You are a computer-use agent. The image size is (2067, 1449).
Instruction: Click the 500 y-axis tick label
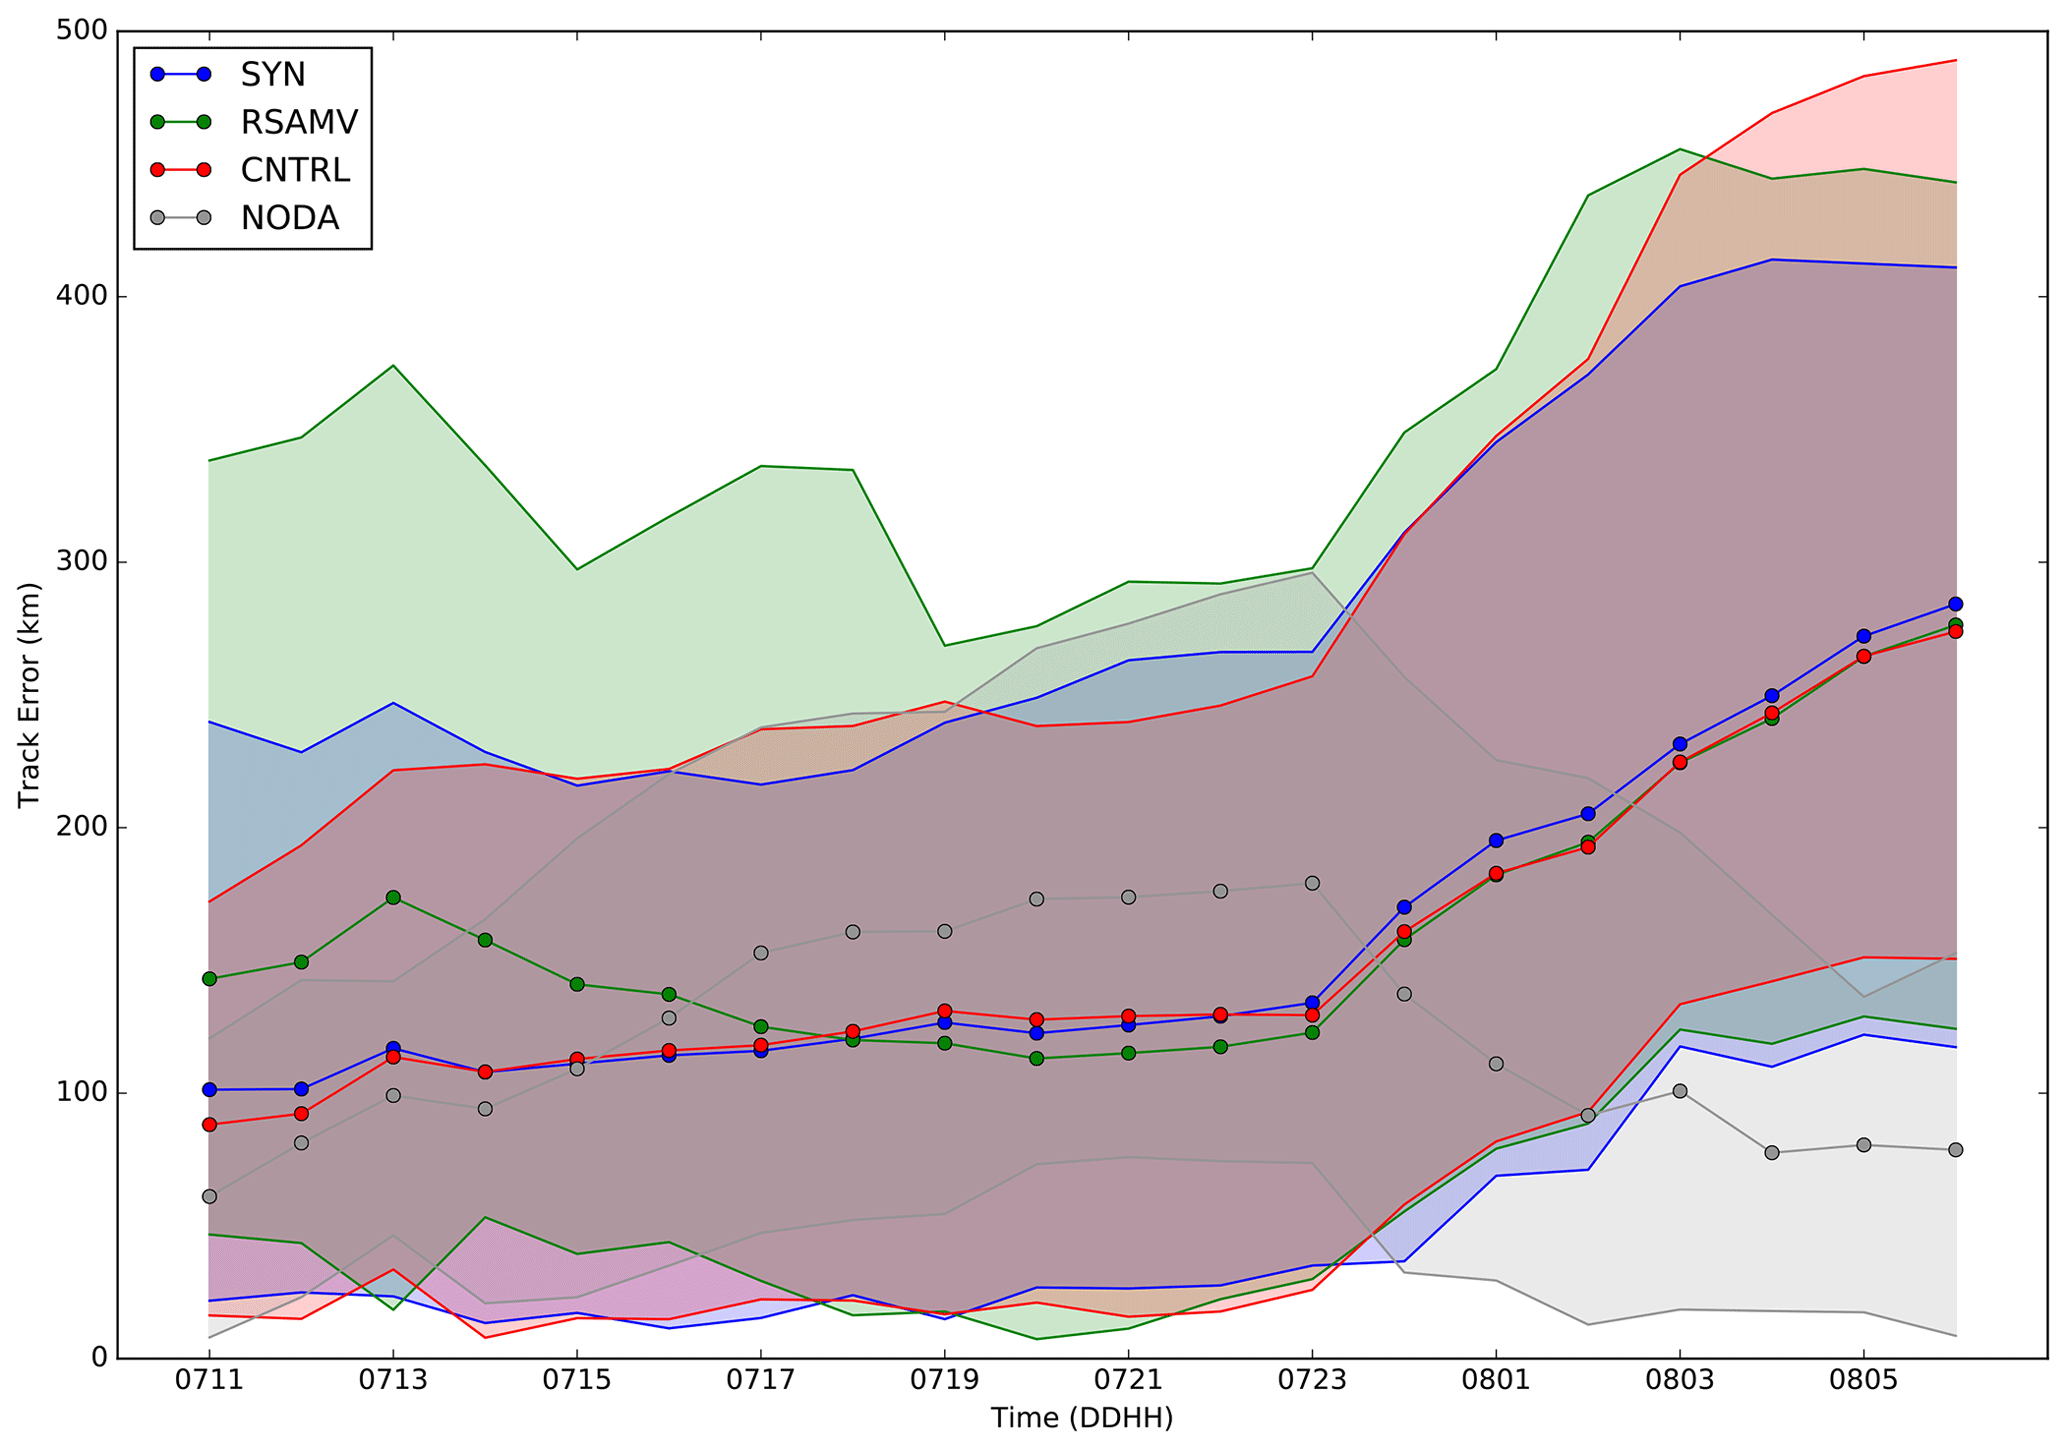pyautogui.click(x=84, y=31)
